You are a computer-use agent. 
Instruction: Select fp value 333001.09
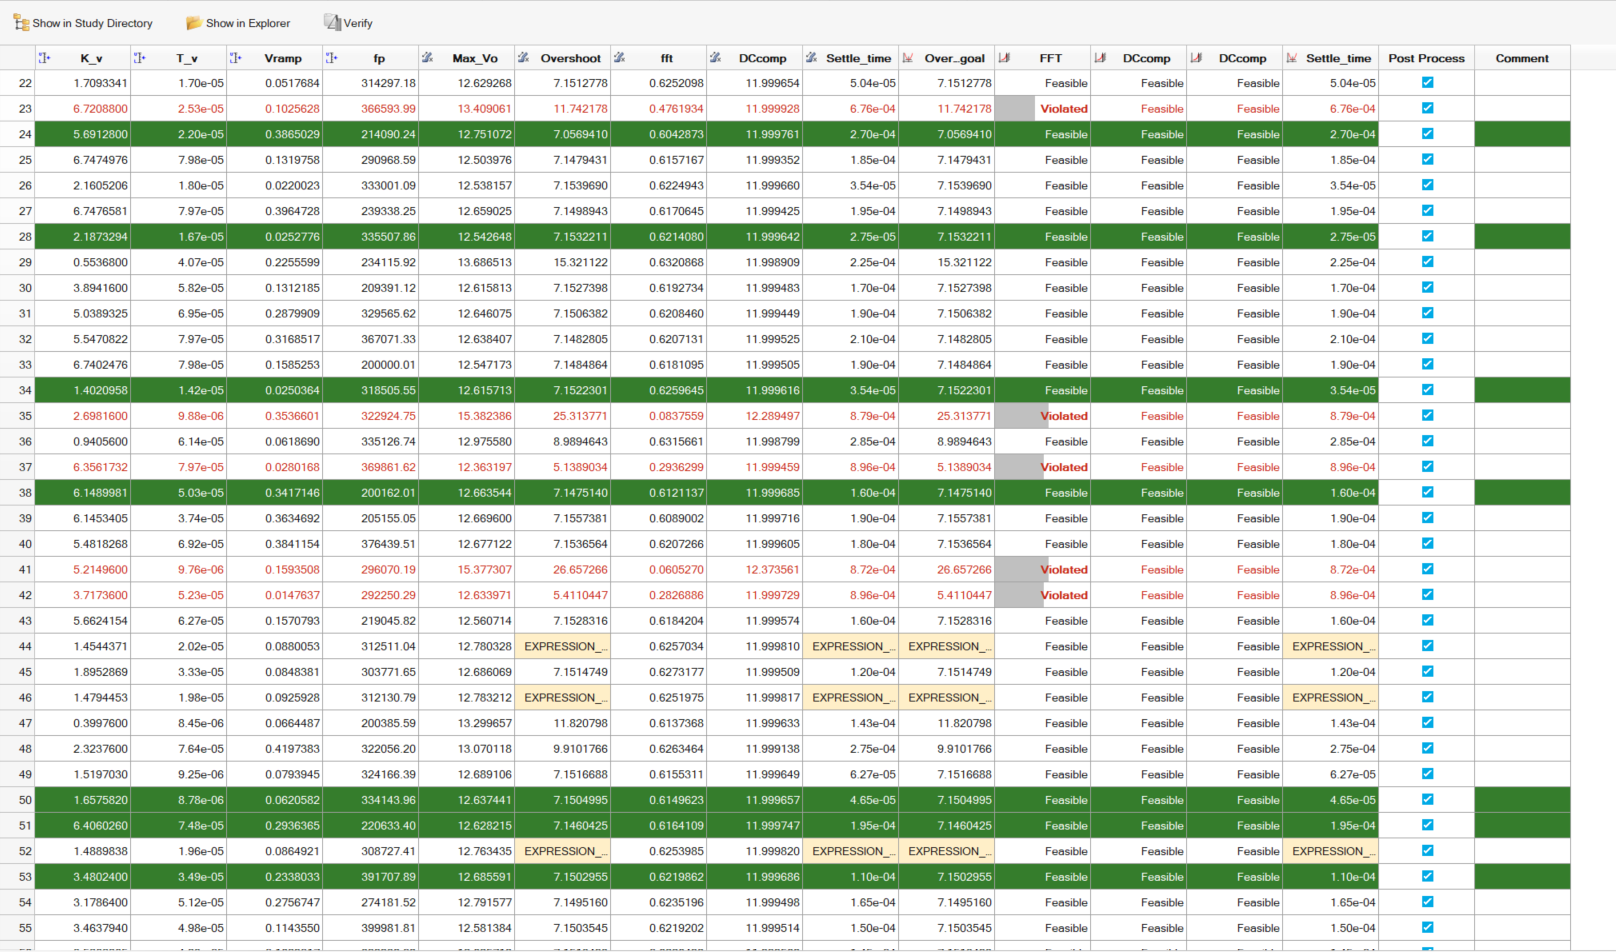click(388, 186)
